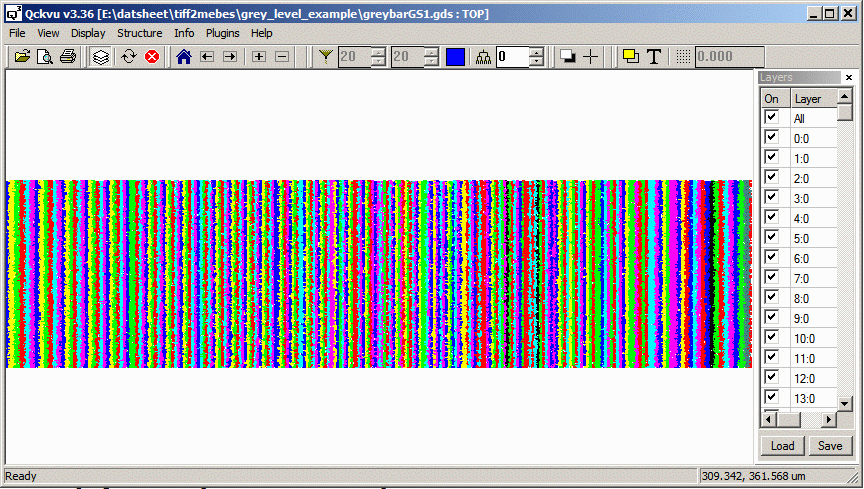This screenshot has width=864, height=489.
Task: Click the zoom out minus icon
Action: 282,56
